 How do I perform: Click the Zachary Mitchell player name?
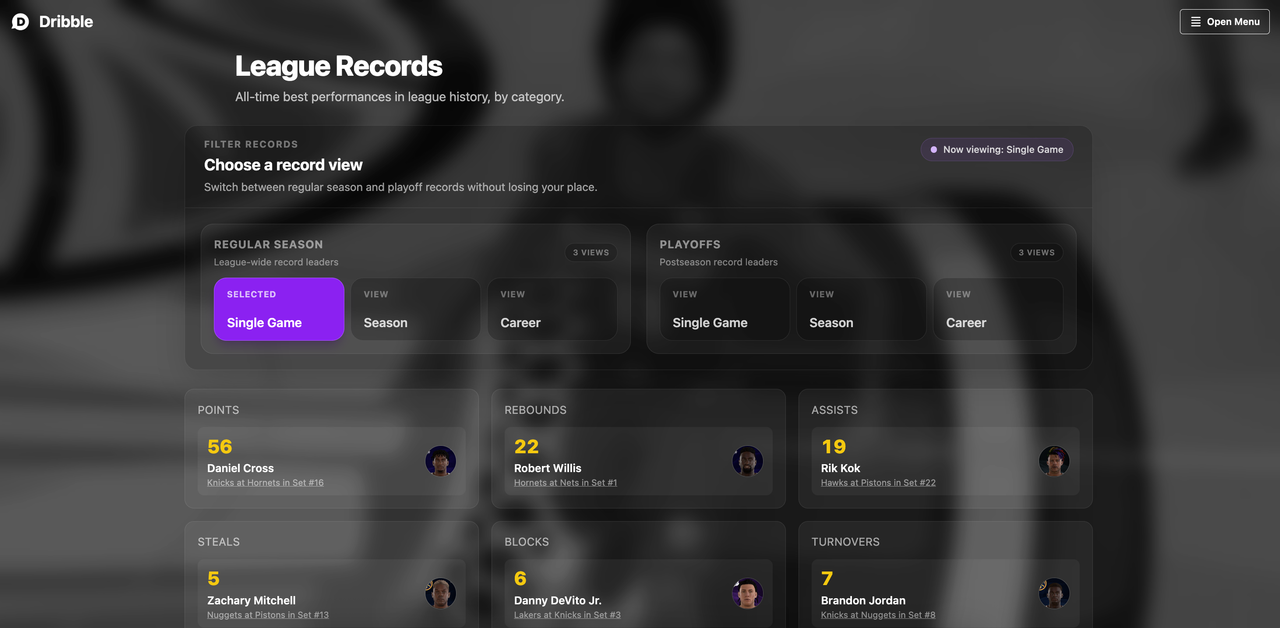pos(251,600)
